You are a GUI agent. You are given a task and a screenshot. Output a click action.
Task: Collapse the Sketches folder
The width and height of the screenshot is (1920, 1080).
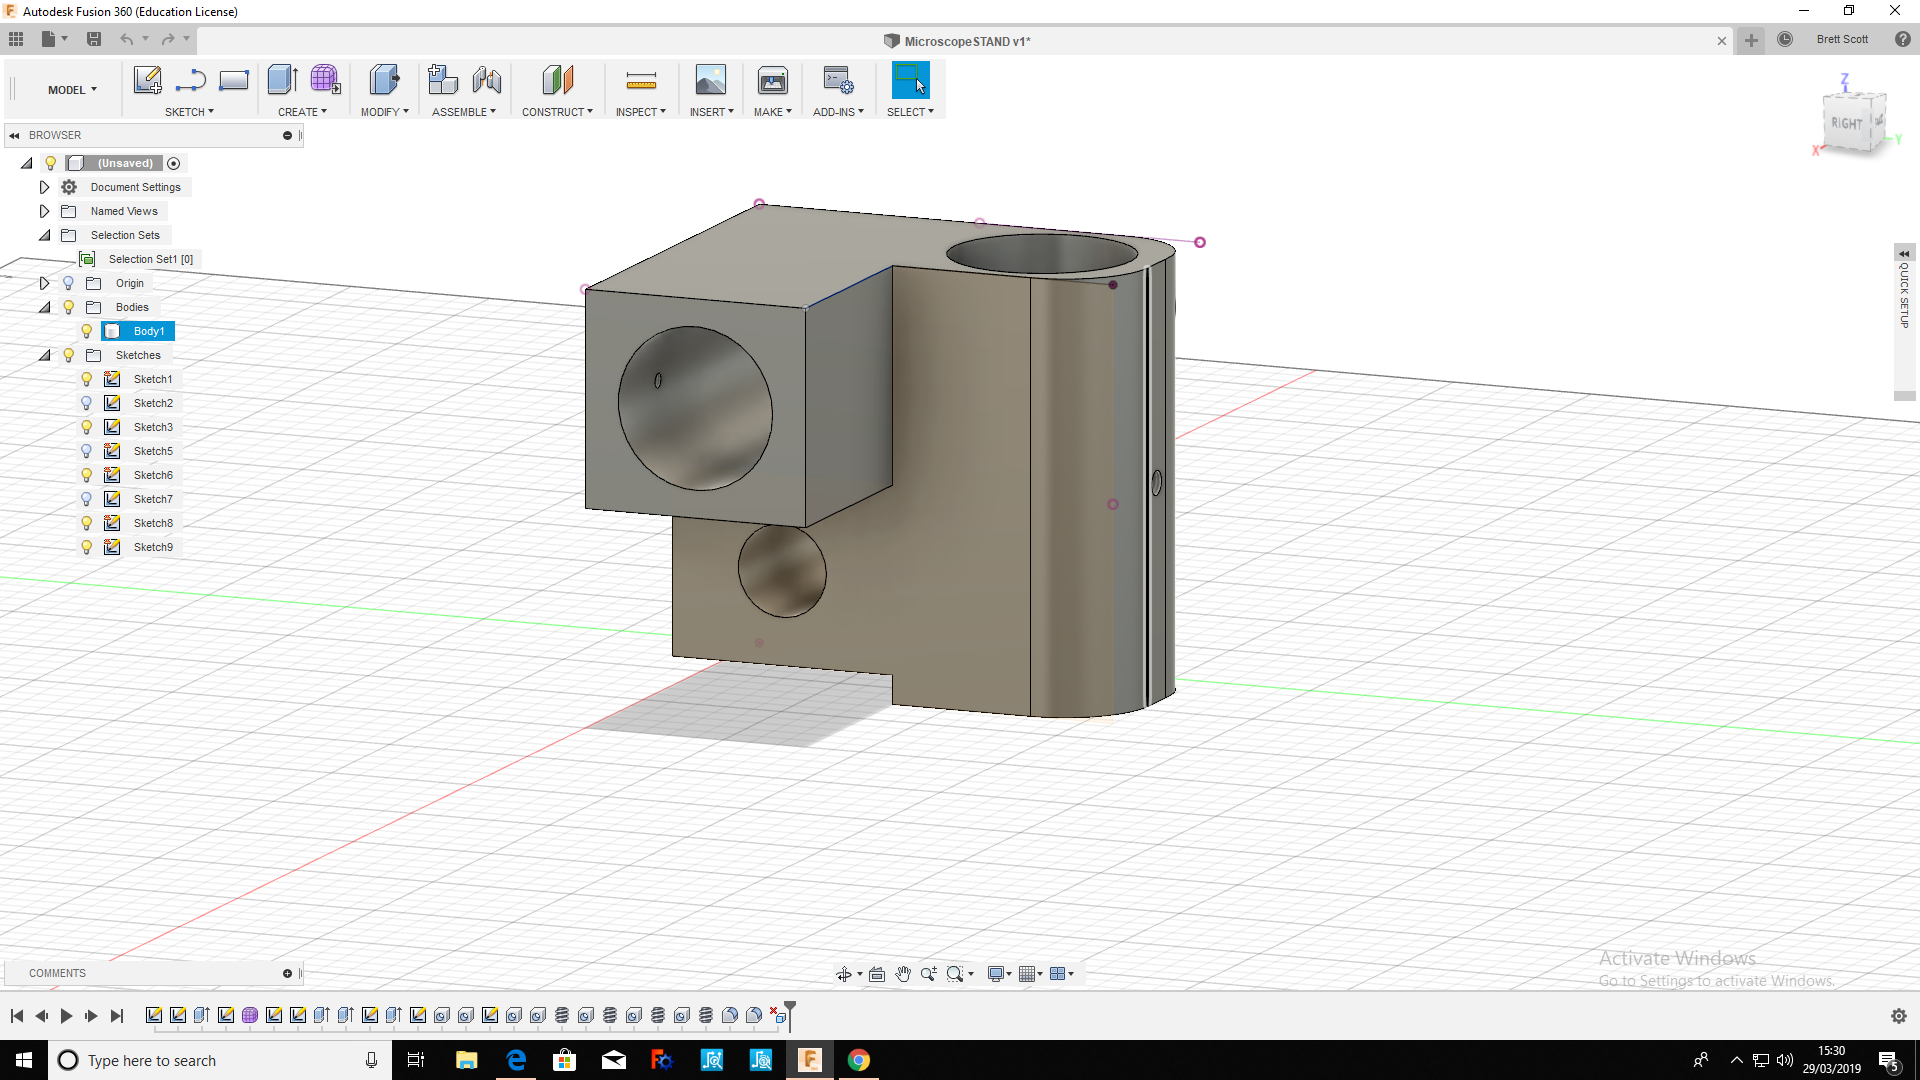pyautogui.click(x=44, y=355)
